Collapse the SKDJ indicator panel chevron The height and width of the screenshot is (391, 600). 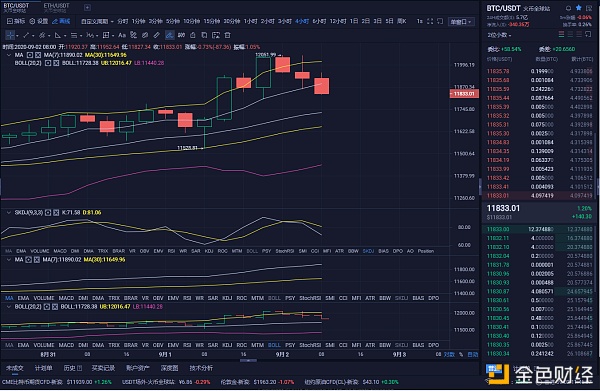pos(8,212)
